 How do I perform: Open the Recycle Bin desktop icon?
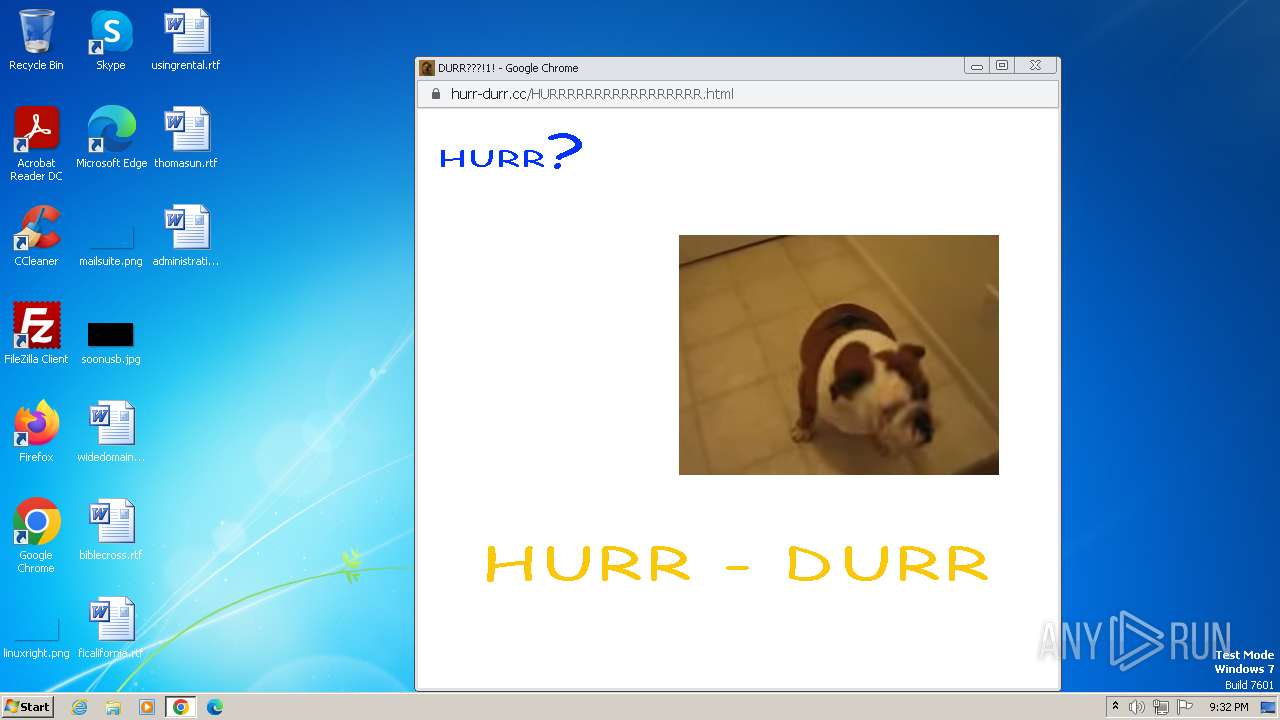36,40
